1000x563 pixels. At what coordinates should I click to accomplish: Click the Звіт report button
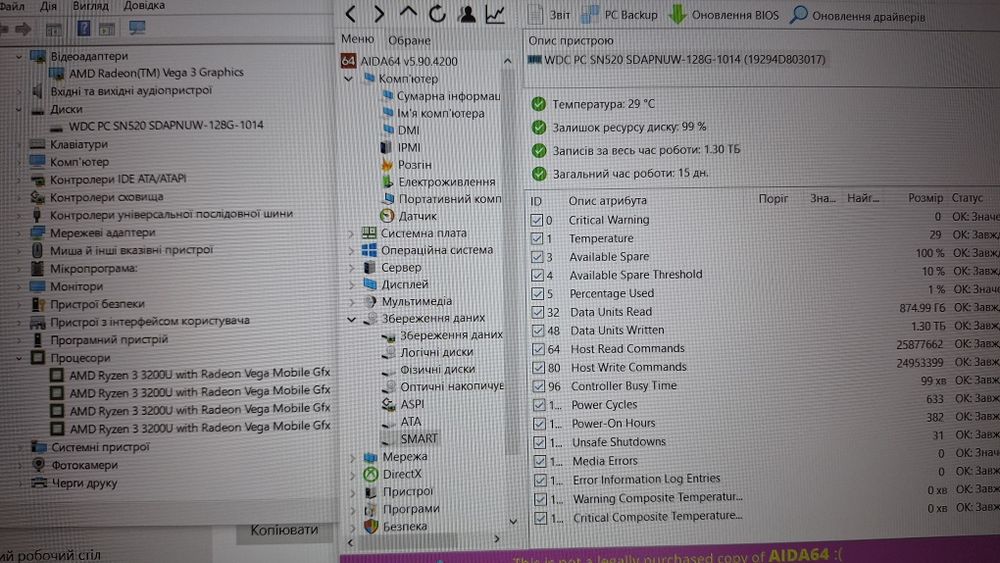pos(549,15)
